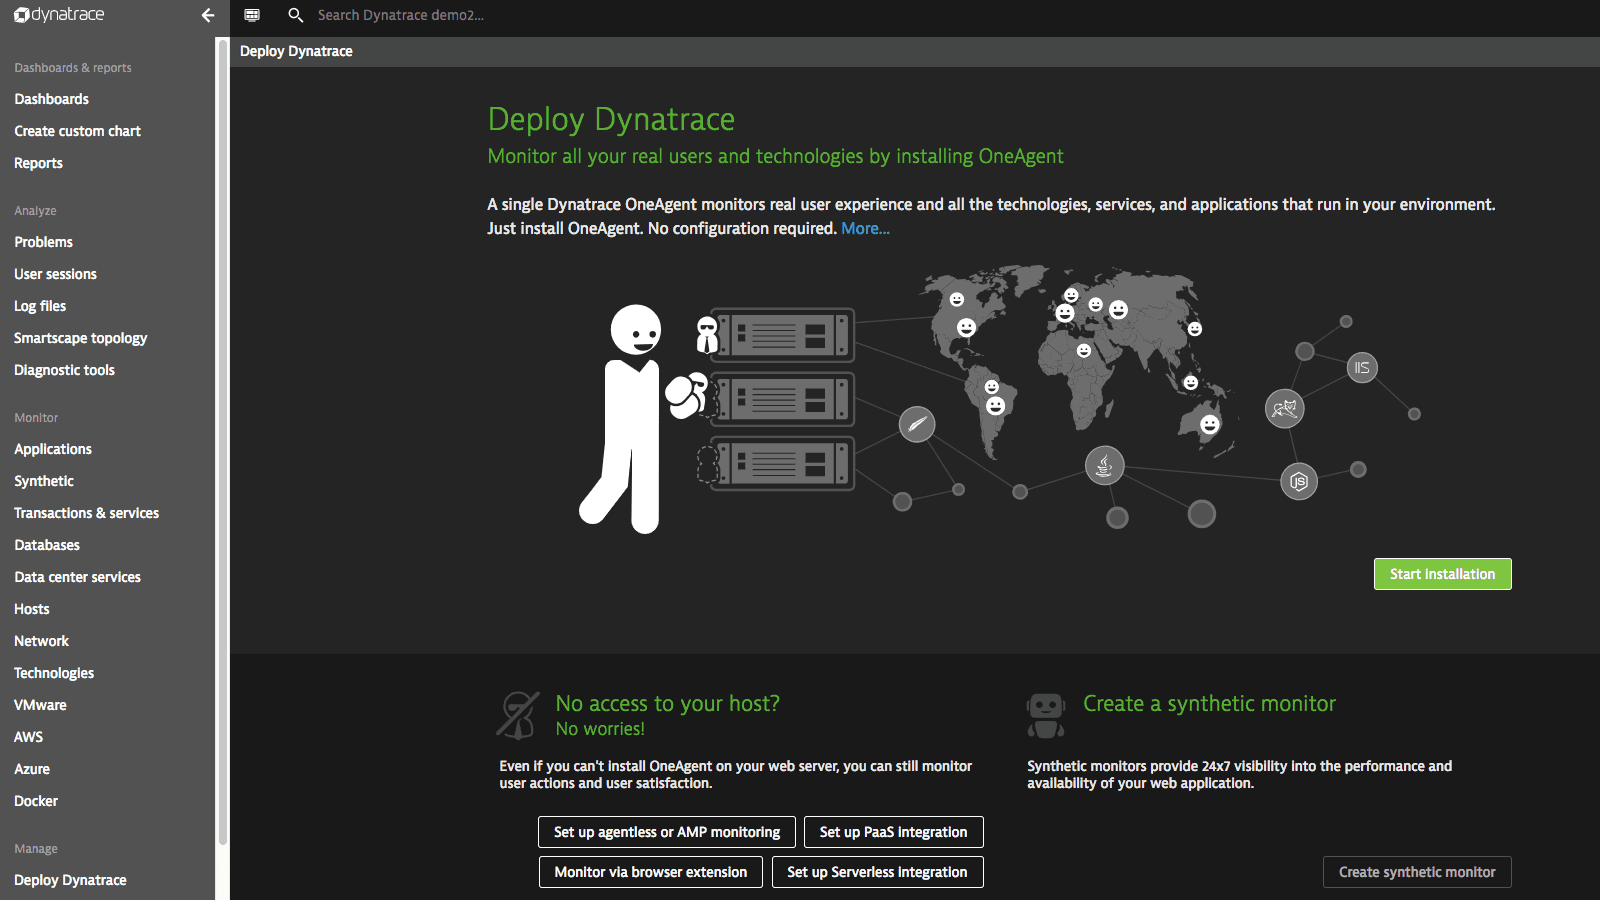Select Deploy Dynatrace in the sidebar
The width and height of the screenshot is (1600, 900).
(70, 880)
